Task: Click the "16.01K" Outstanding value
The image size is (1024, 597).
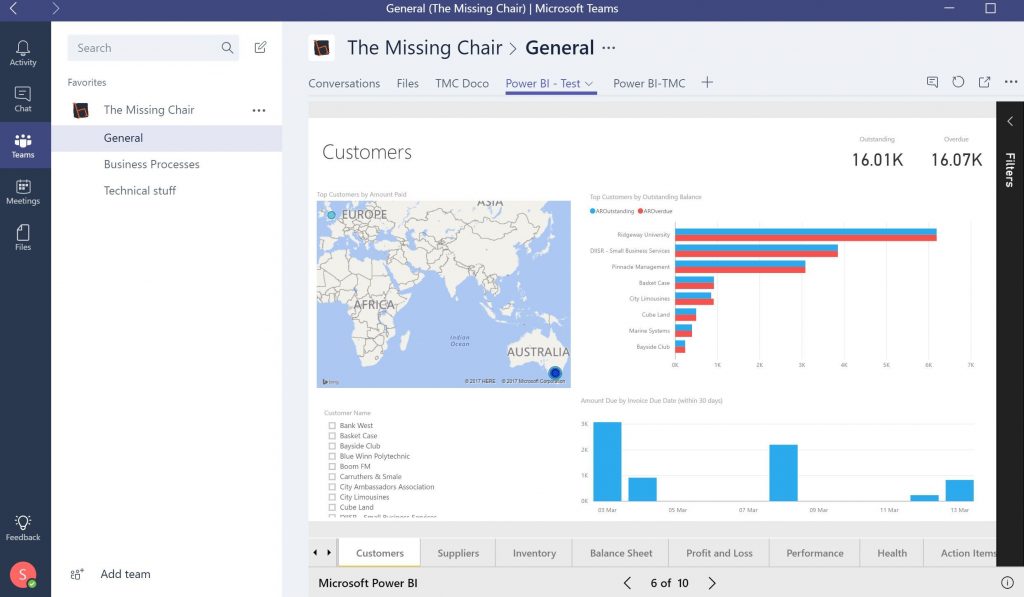Action: 877,160
